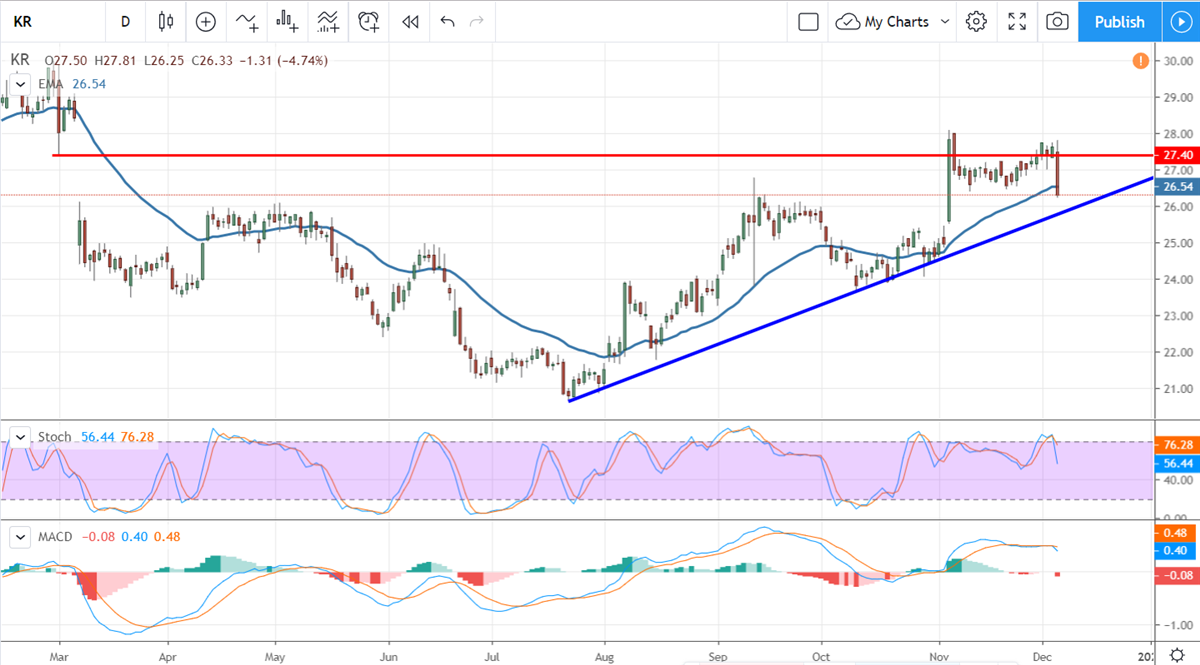This screenshot has height=665, width=1200.
Task: Click the compare or add symbol icon
Action: tap(206, 21)
